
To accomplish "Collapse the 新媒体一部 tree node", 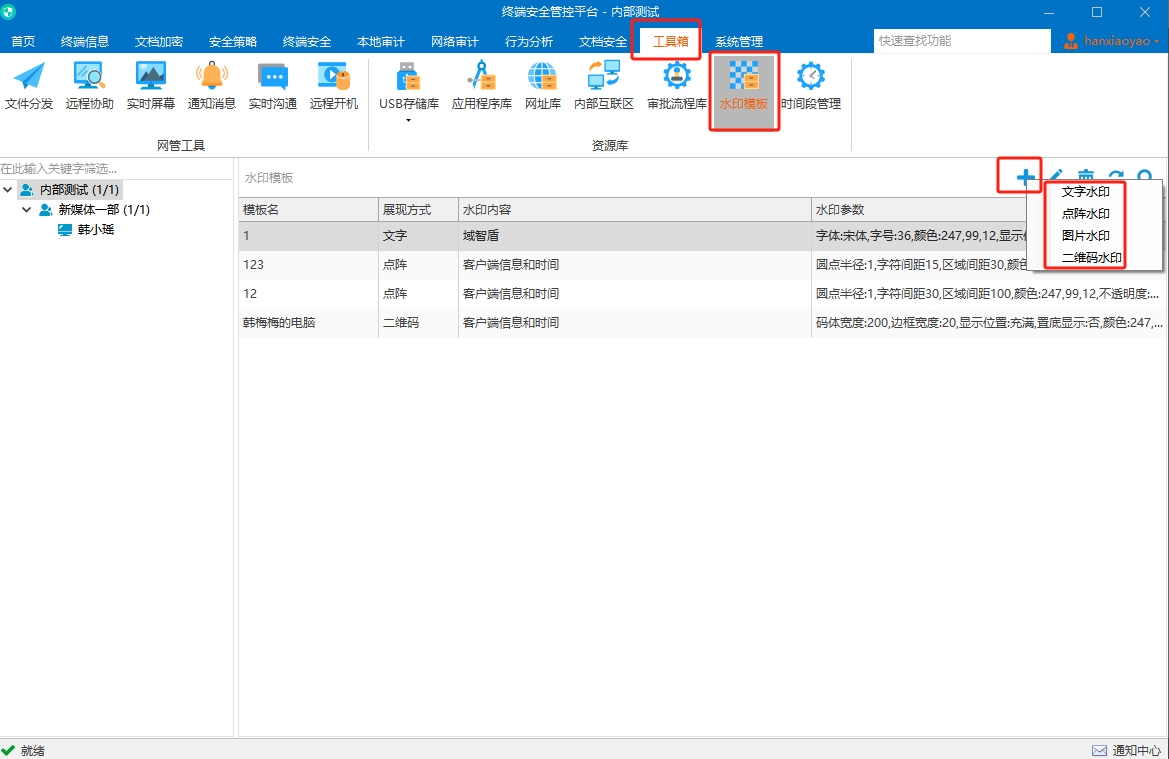I will tap(26, 210).
